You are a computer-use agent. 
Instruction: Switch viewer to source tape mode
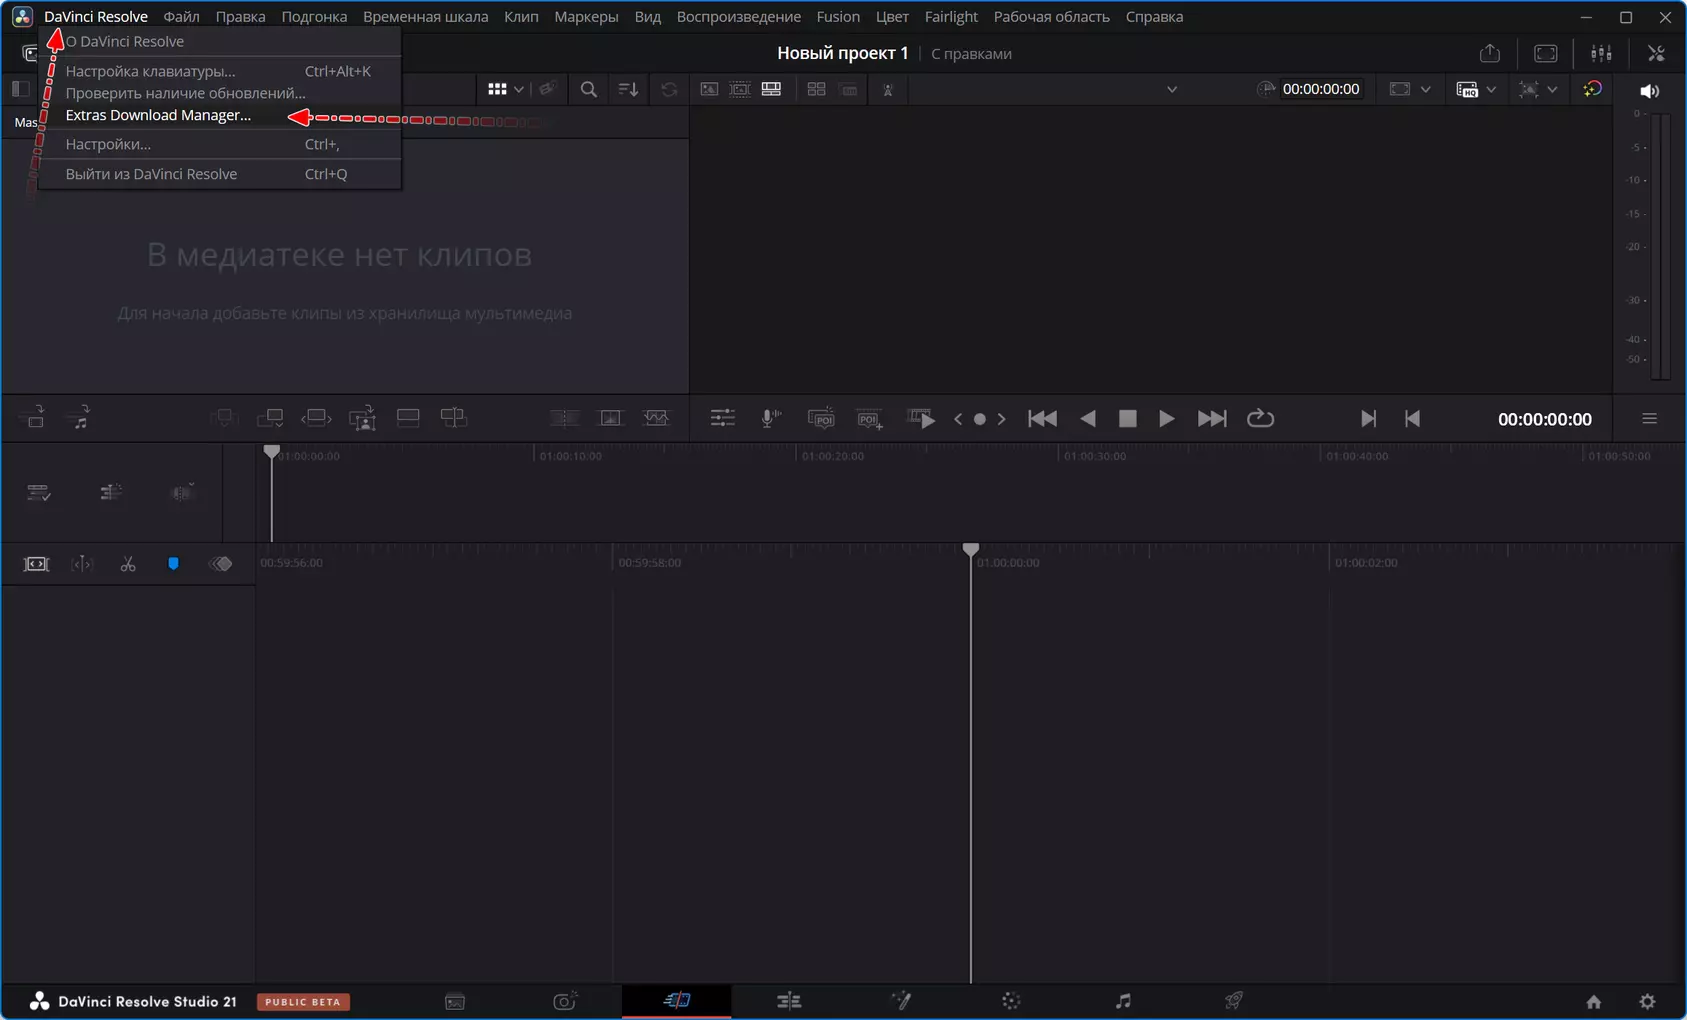pos(740,89)
